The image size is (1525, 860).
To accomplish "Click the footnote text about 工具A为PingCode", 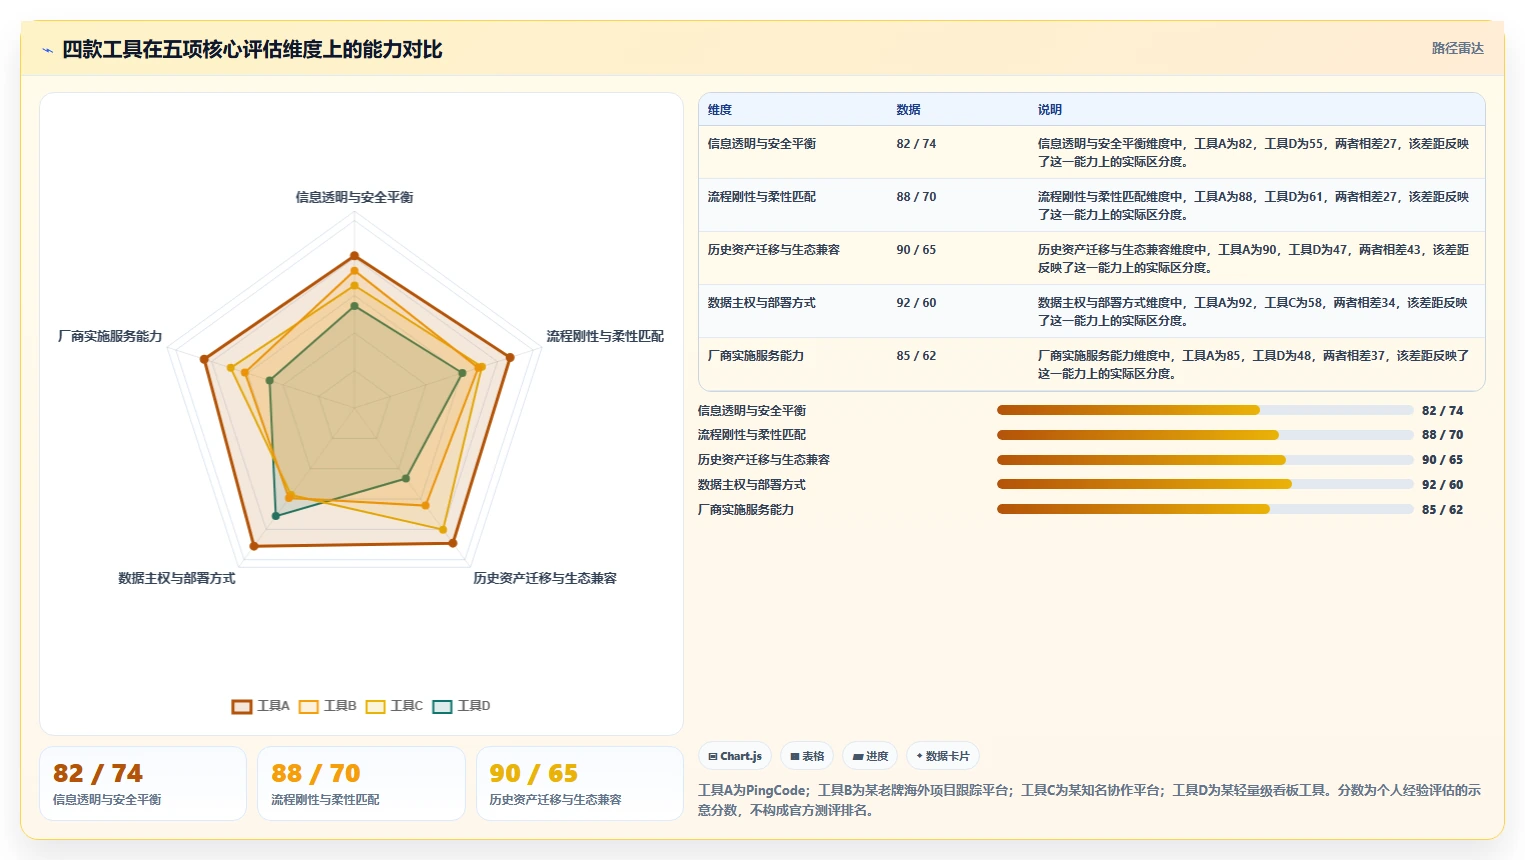I will point(1089,800).
